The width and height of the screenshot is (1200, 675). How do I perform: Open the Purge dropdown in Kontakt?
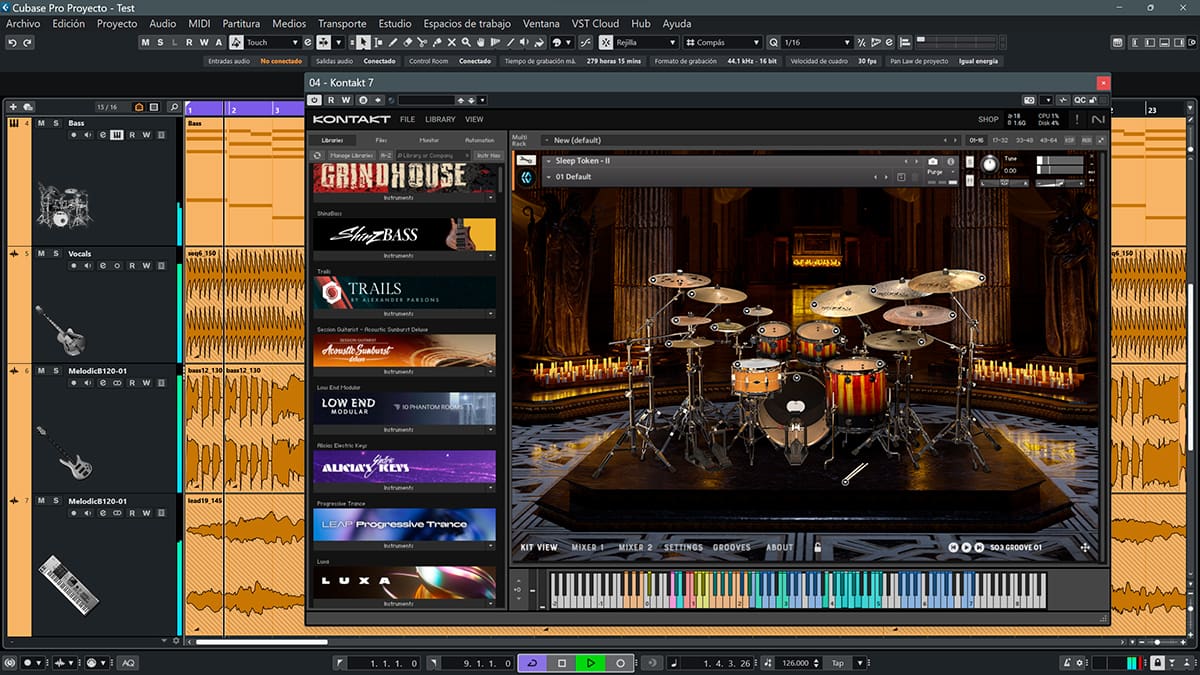(941, 172)
